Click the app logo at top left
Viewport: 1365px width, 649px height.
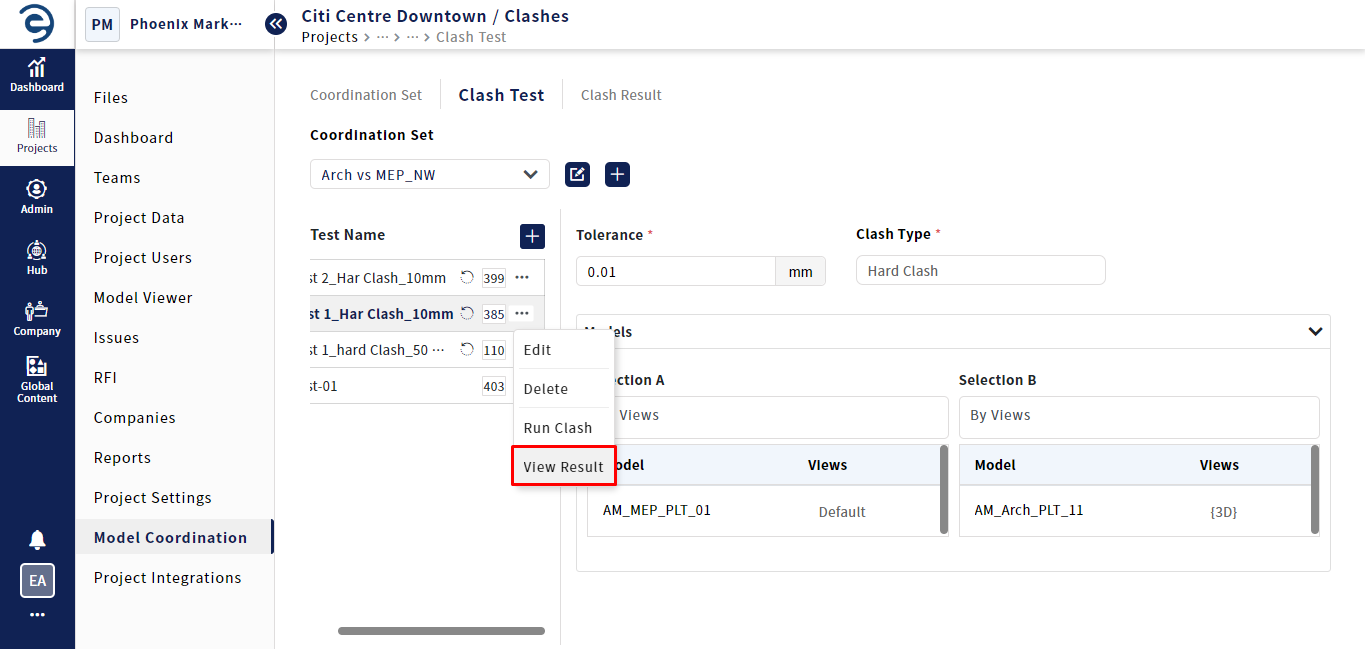[x=37, y=24]
